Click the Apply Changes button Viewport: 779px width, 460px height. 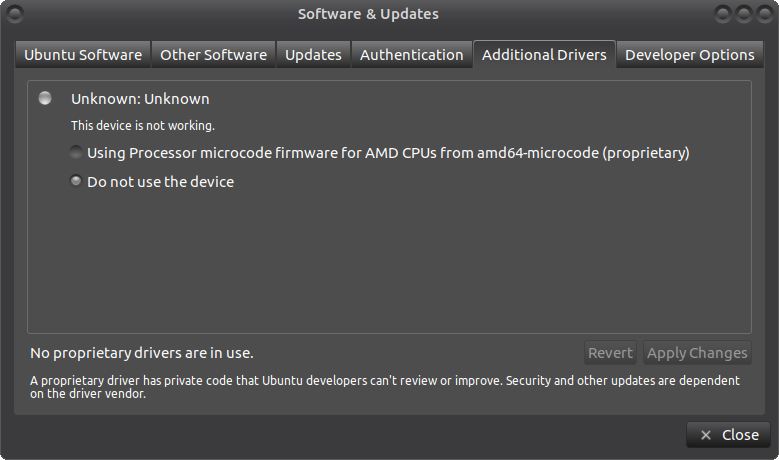click(x=697, y=353)
